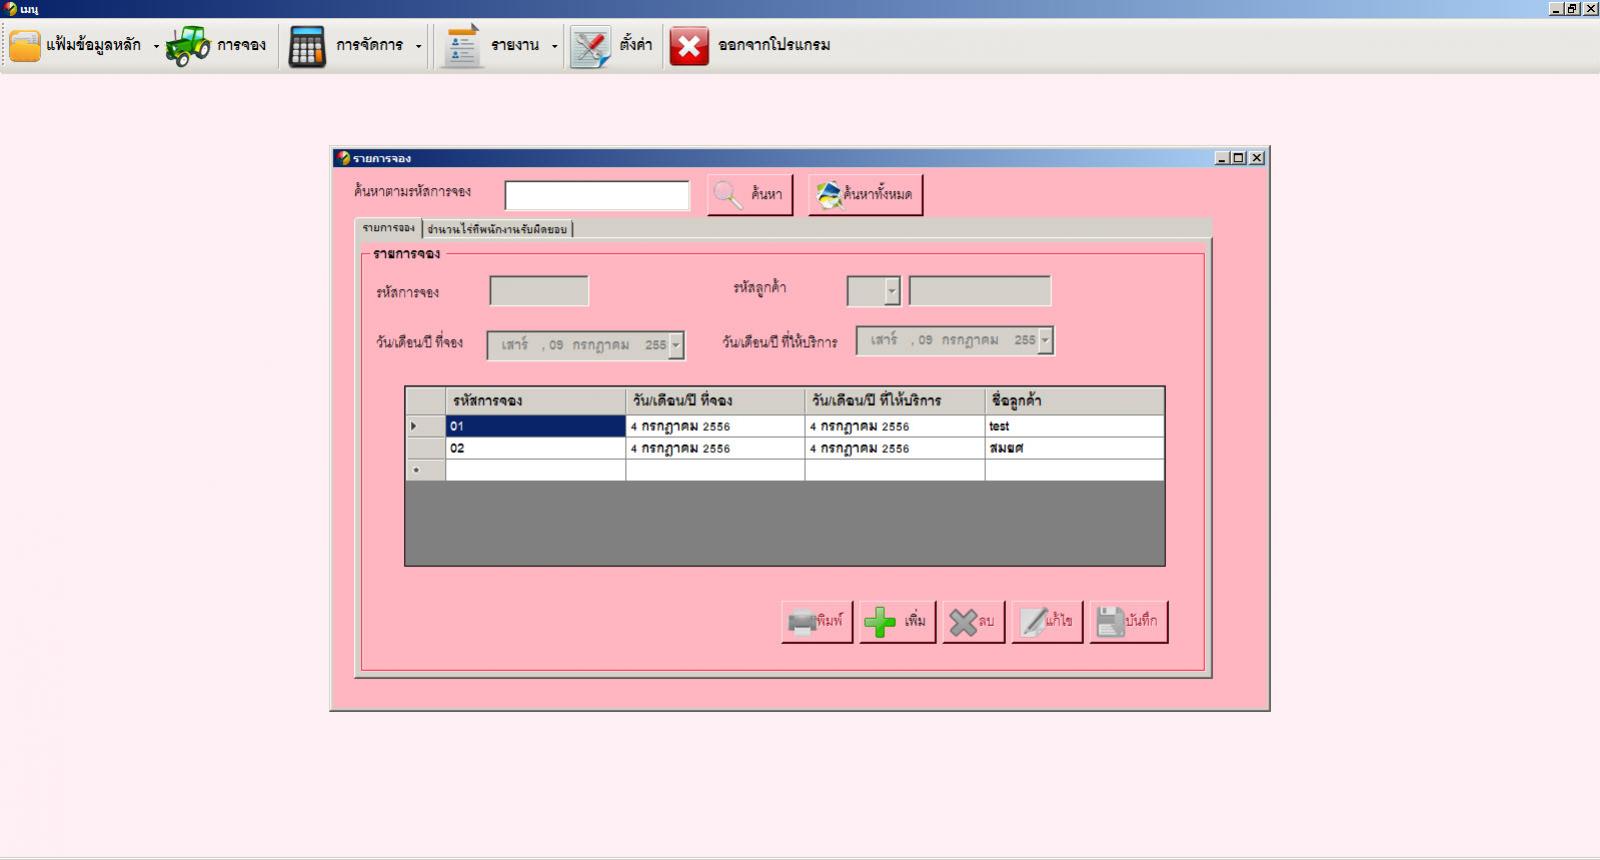The image size is (1600, 860).
Task: Select the ออกจากโปรแกรม menu label
Action: click(774, 45)
